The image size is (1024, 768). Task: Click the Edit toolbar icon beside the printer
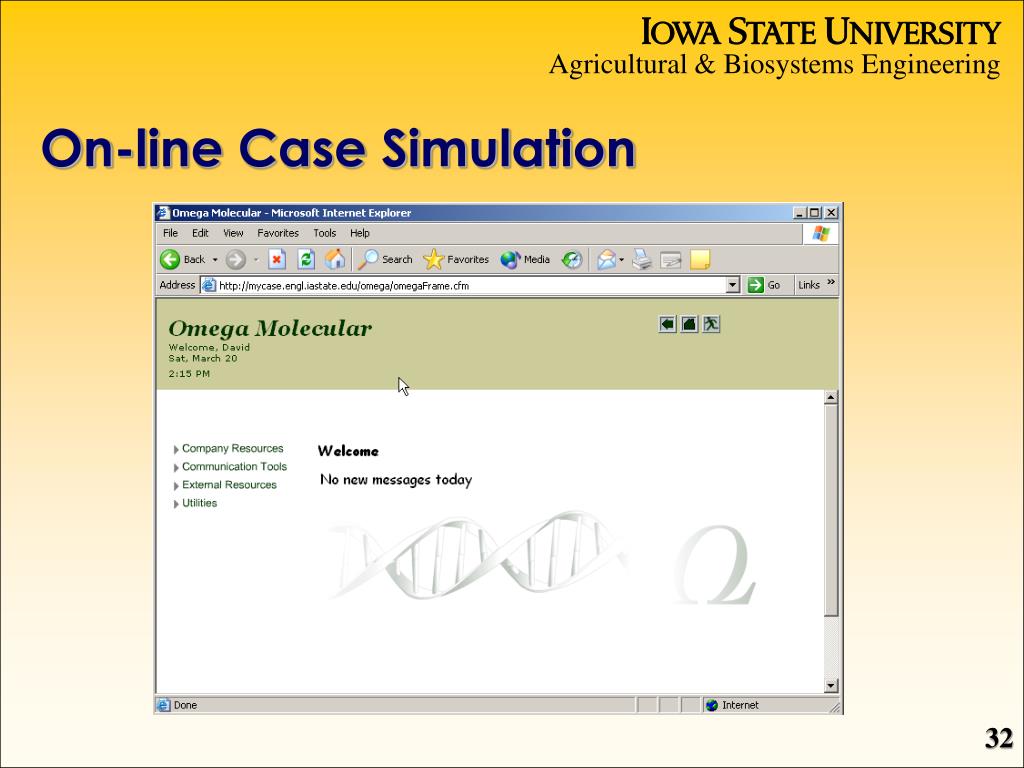tap(671, 260)
